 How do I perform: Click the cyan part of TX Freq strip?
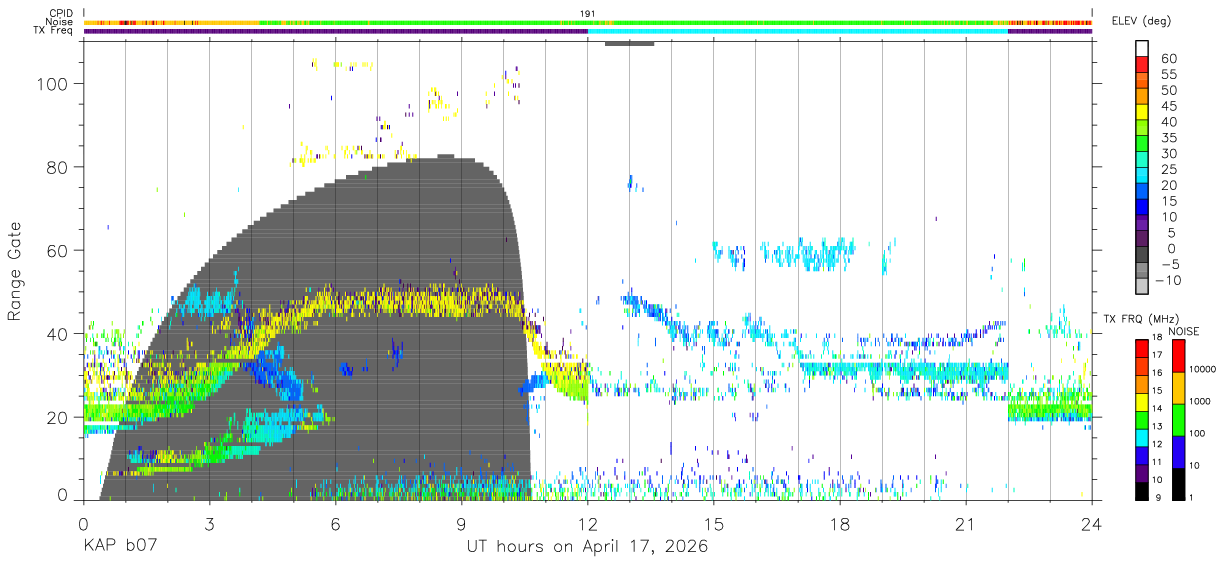pyautogui.click(x=798, y=31)
